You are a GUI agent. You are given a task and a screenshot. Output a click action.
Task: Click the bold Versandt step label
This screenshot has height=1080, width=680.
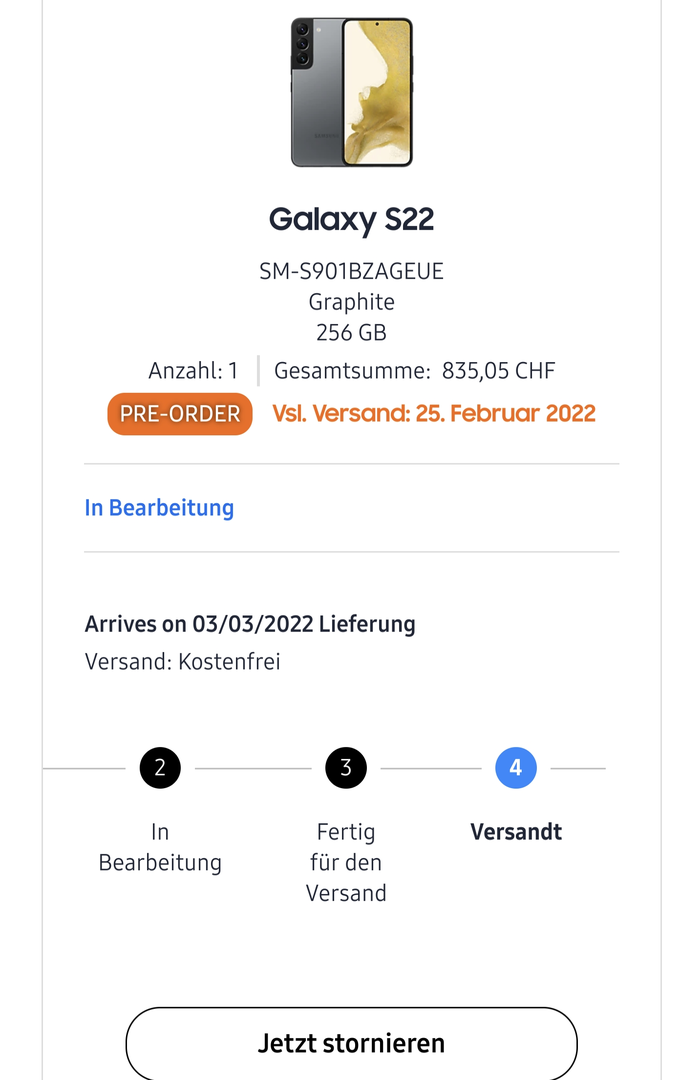click(x=516, y=832)
